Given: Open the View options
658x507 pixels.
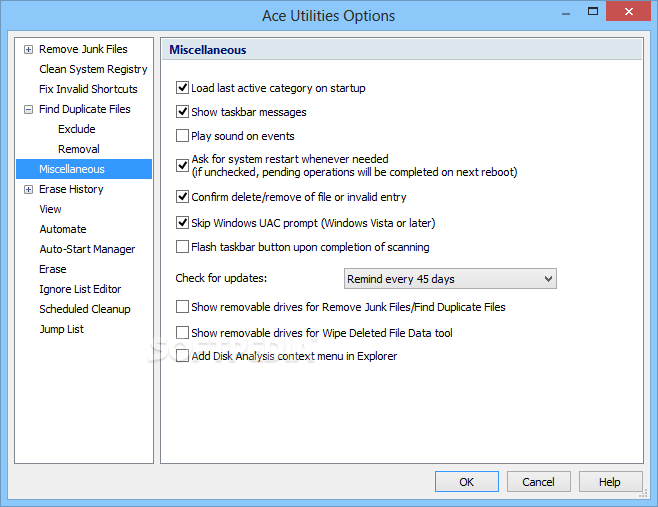Looking at the screenshot, I should click(50, 209).
